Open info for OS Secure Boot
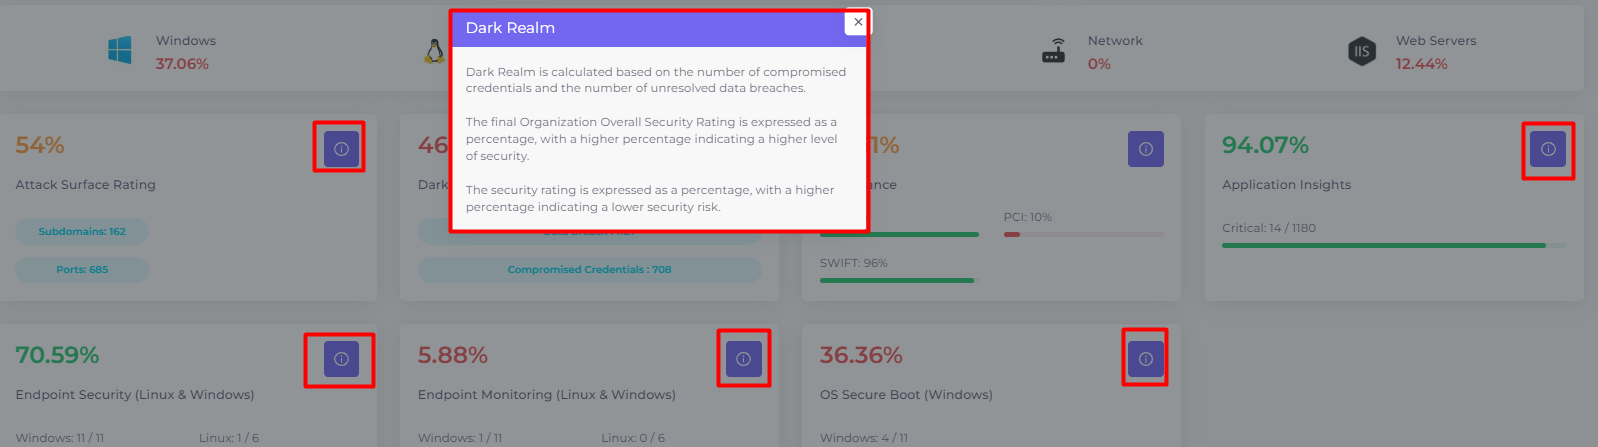The height and width of the screenshot is (447, 1598). tap(1146, 359)
